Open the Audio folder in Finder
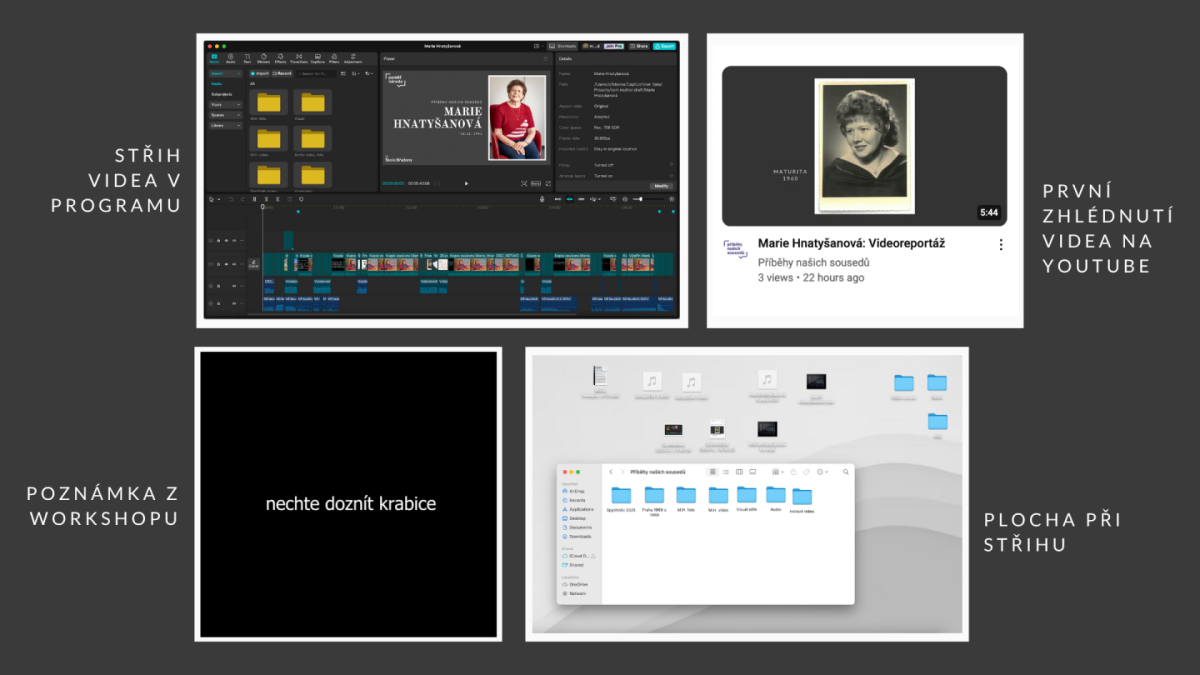This screenshot has width=1200, height=675. click(776, 495)
